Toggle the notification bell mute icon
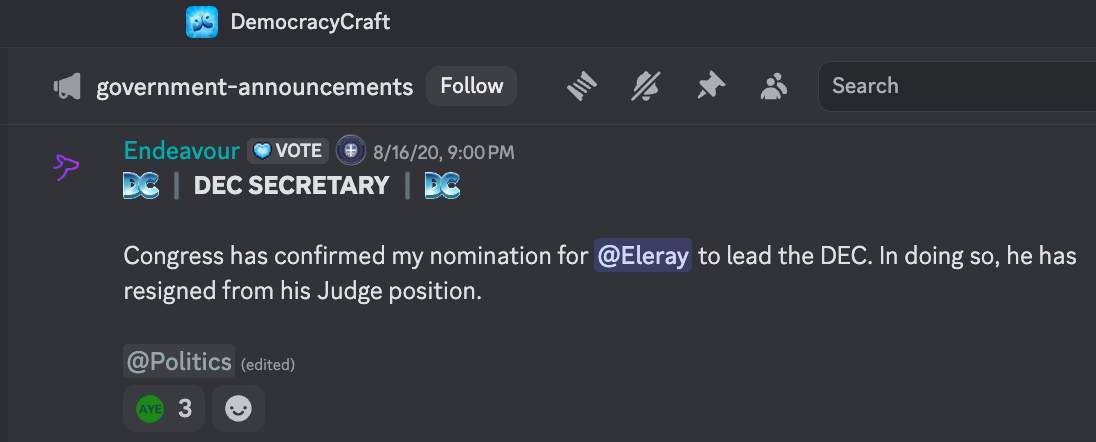The height and width of the screenshot is (442, 1096). 645,87
